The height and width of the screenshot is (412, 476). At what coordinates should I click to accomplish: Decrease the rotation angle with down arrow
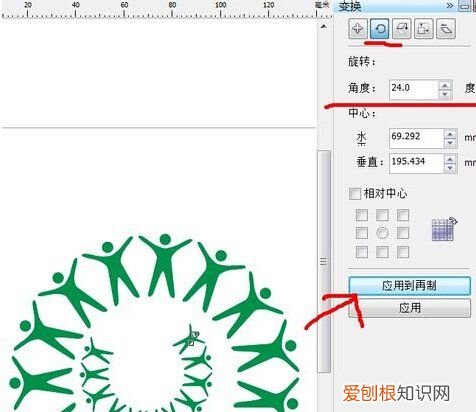pos(445,94)
